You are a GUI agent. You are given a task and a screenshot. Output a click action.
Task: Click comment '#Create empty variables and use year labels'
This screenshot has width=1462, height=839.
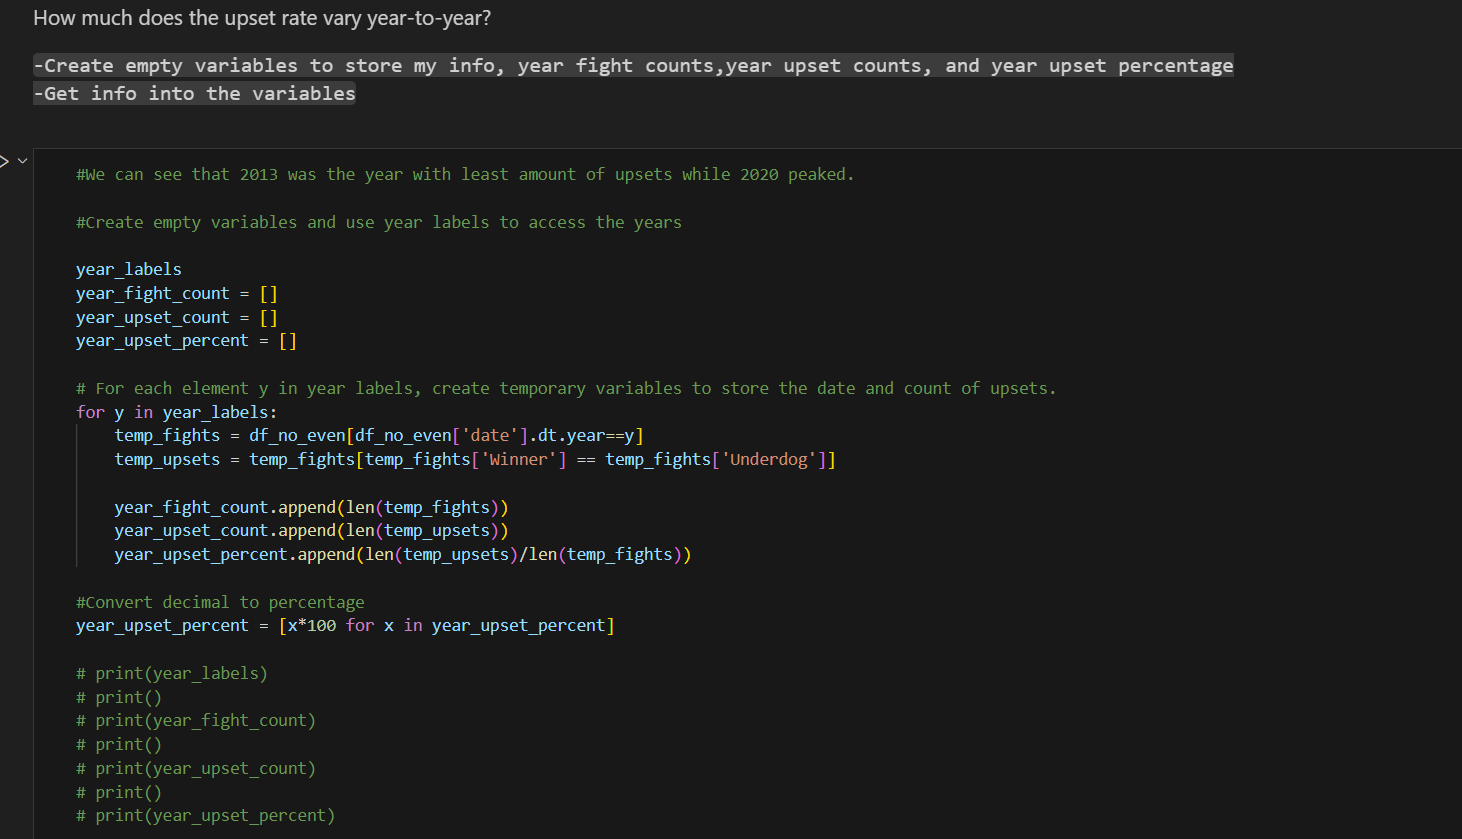(x=379, y=222)
